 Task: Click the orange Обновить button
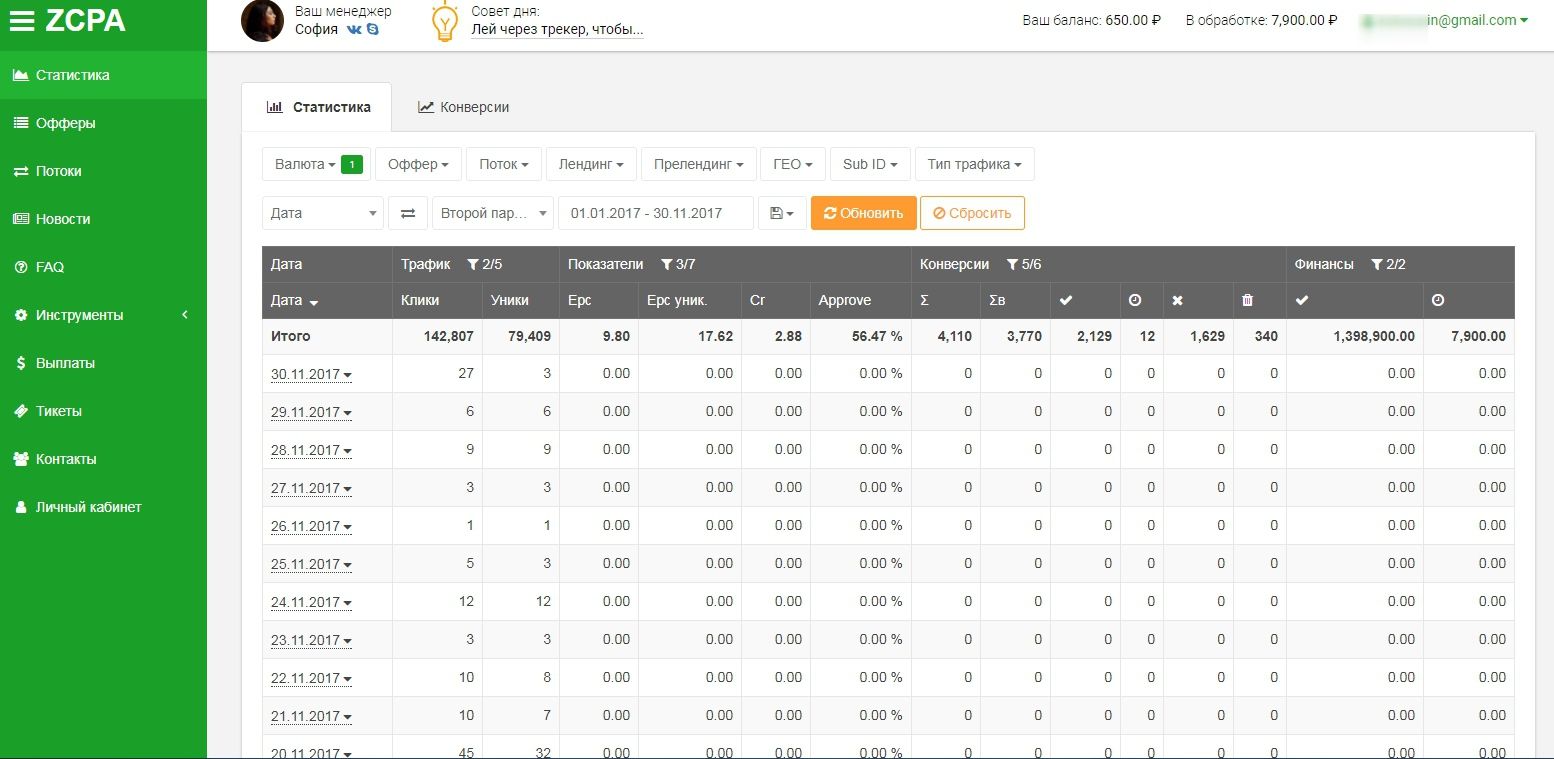[863, 213]
